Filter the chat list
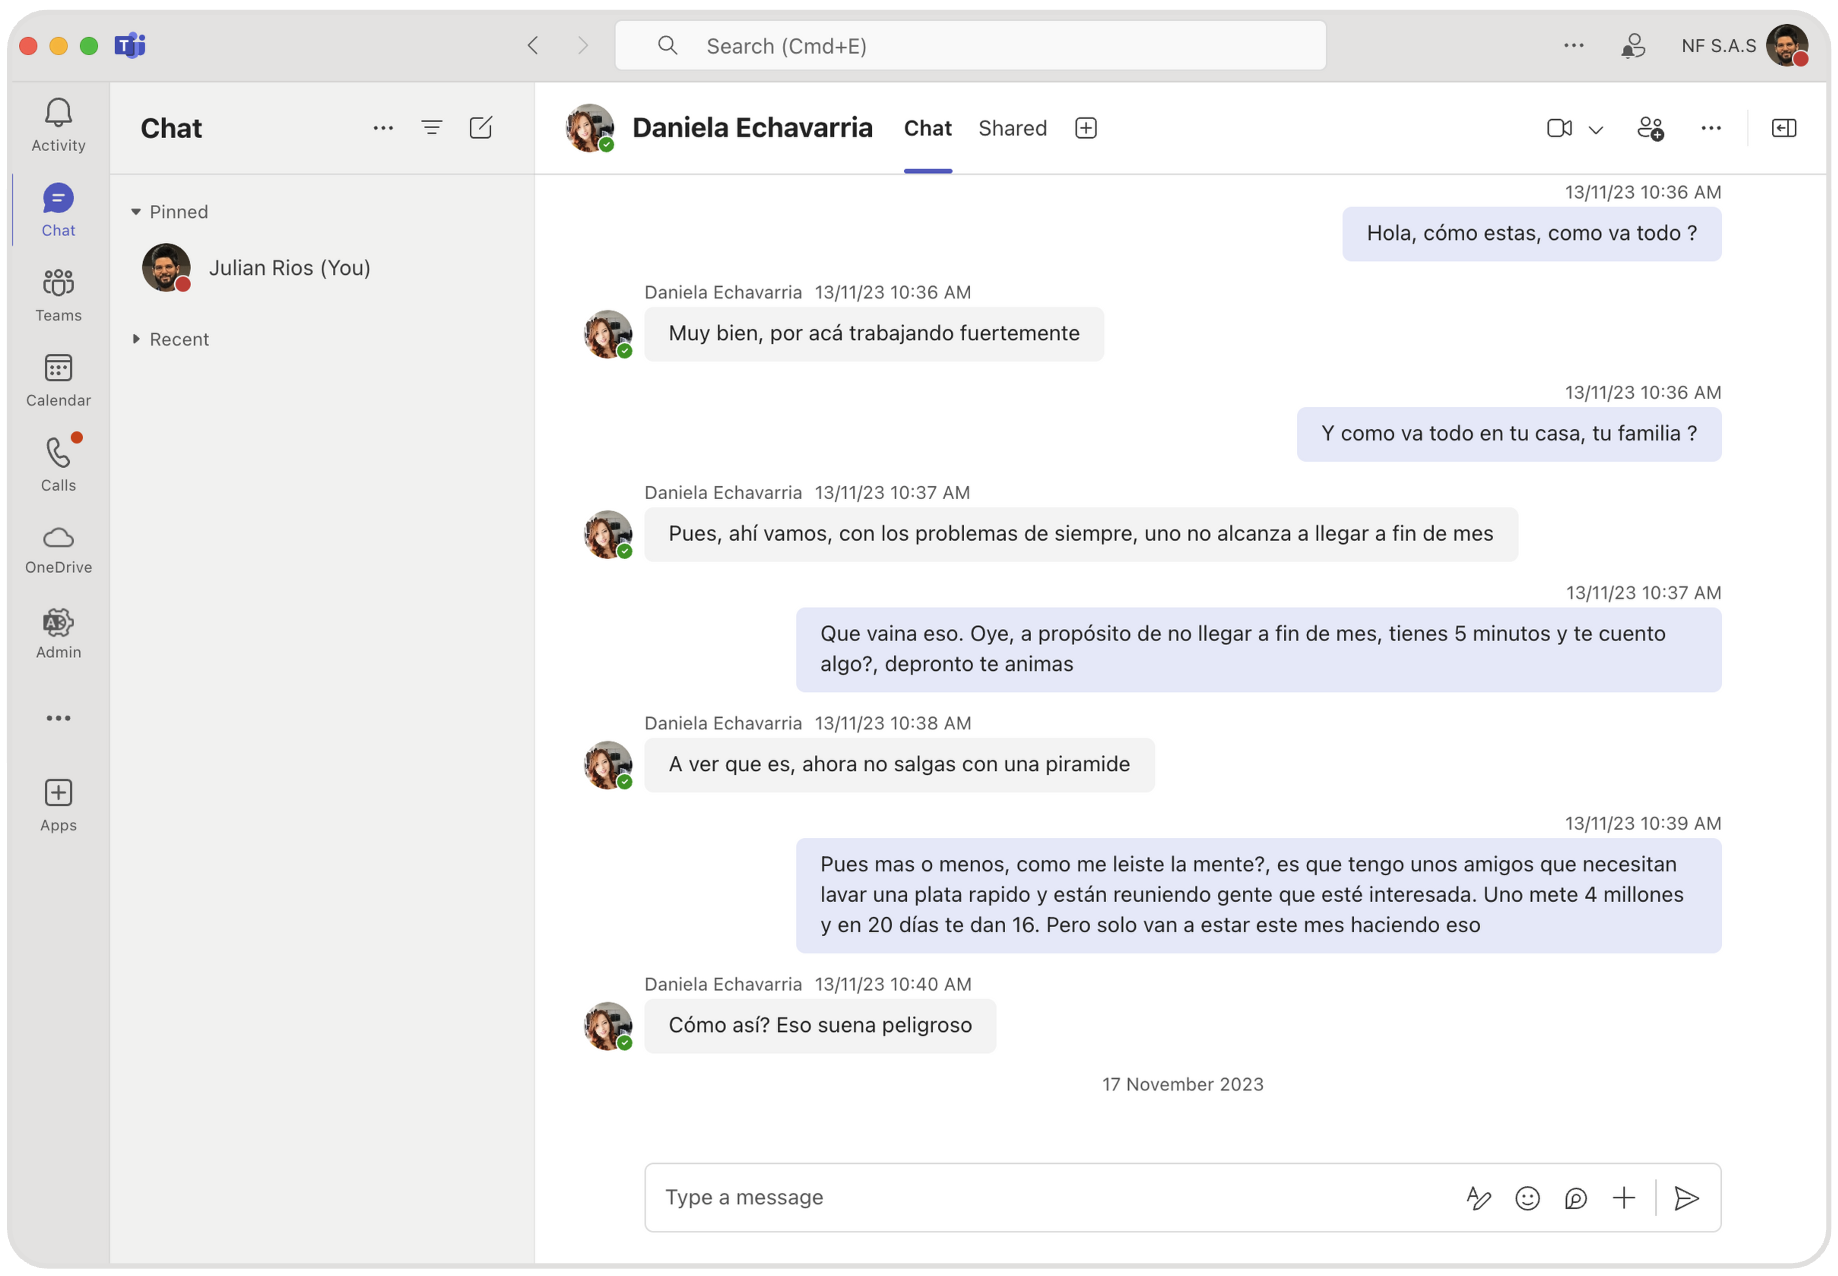The width and height of the screenshot is (1838, 1276). tap(432, 128)
